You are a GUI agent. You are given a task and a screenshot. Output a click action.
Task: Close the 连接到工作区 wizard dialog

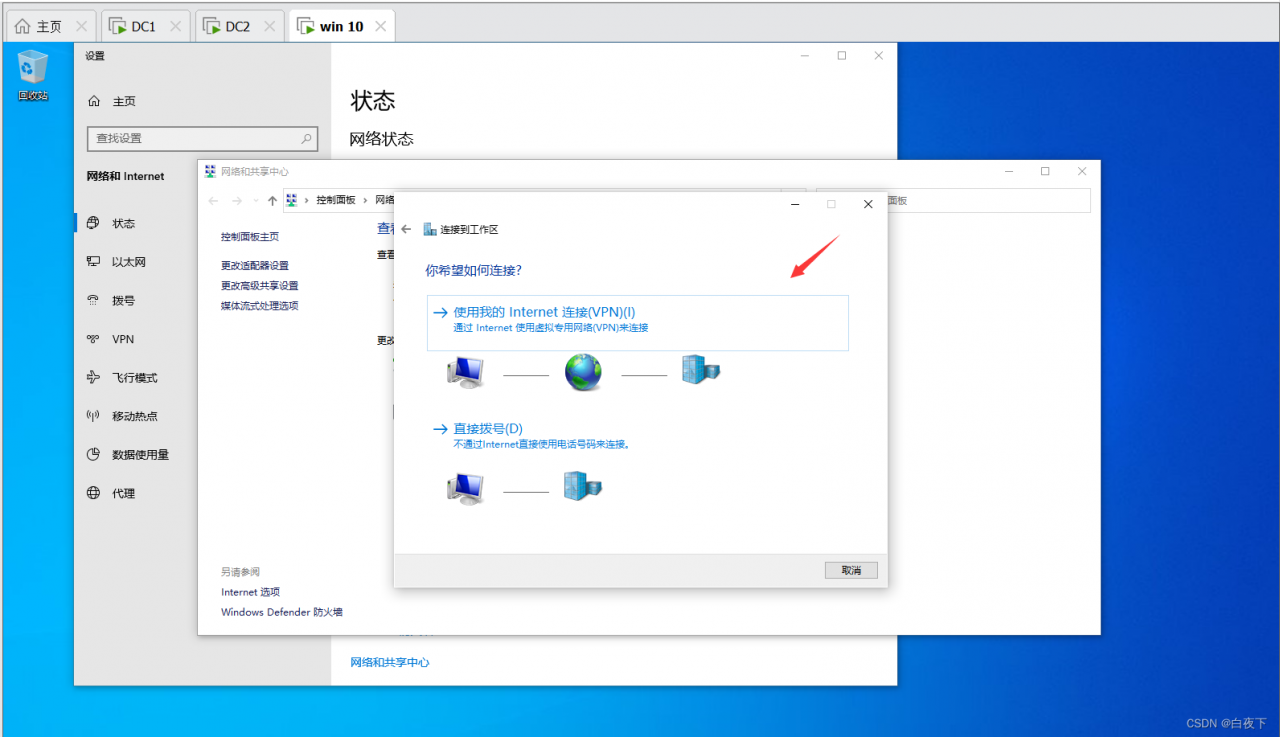[868, 204]
